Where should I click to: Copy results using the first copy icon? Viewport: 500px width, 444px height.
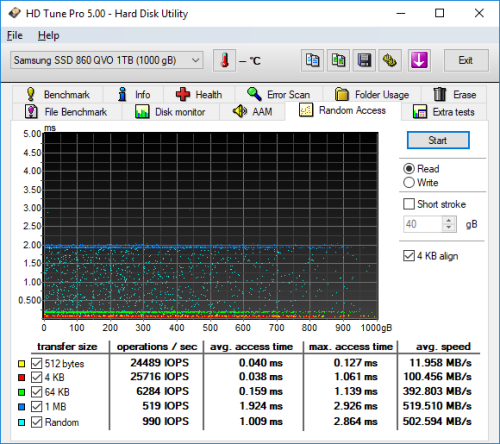[x=312, y=60]
